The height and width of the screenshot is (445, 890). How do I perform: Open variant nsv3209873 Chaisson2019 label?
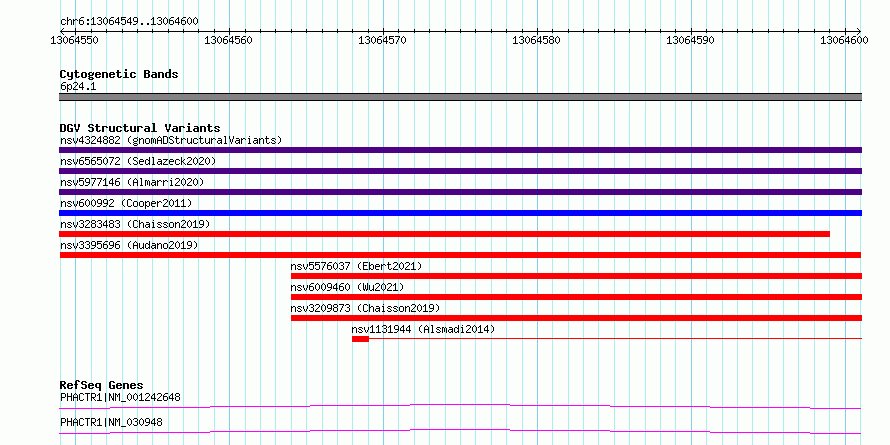pos(366,308)
